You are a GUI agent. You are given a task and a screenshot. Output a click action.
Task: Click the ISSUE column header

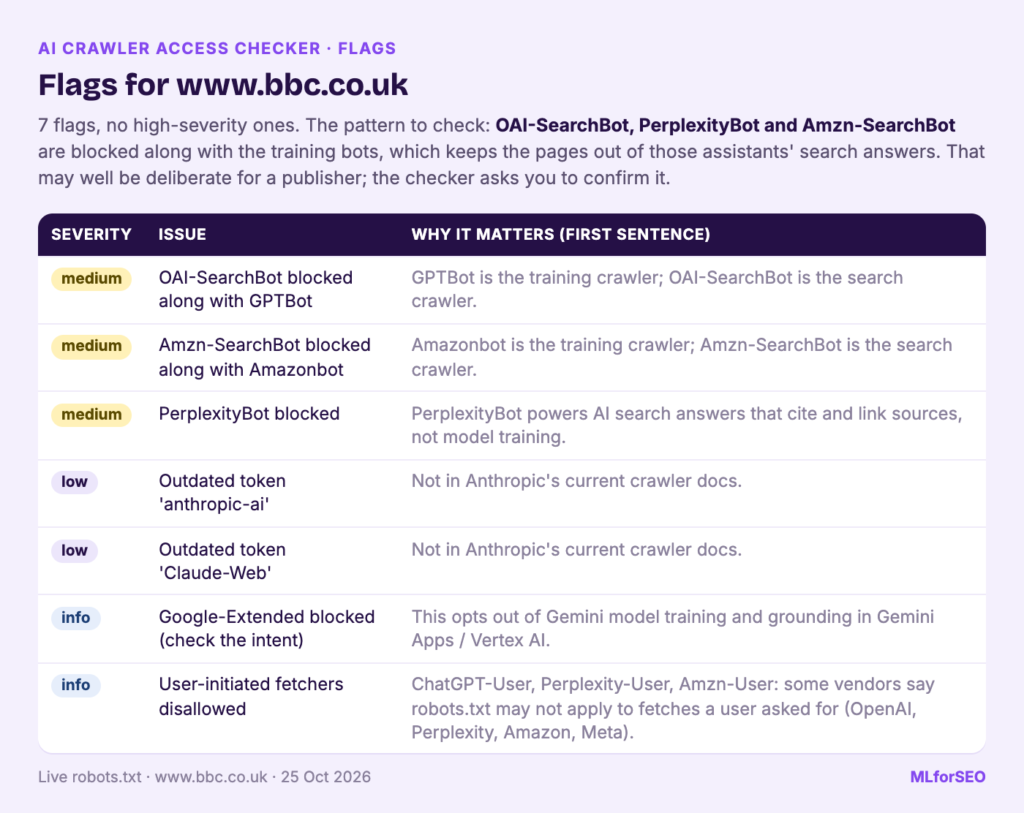coord(182,234)
